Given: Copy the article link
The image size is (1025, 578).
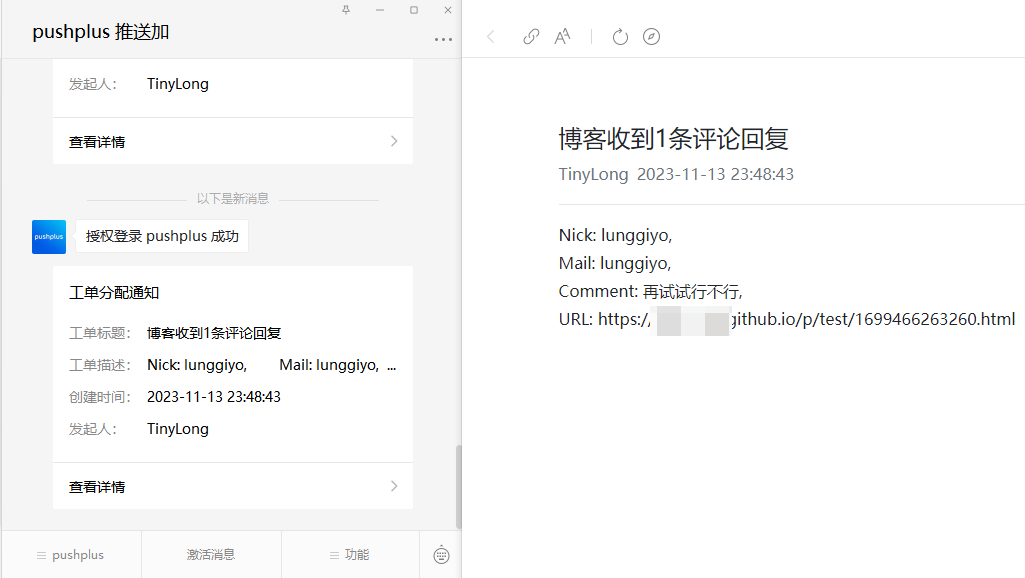Looking at the screenshot, I should 530,36.
